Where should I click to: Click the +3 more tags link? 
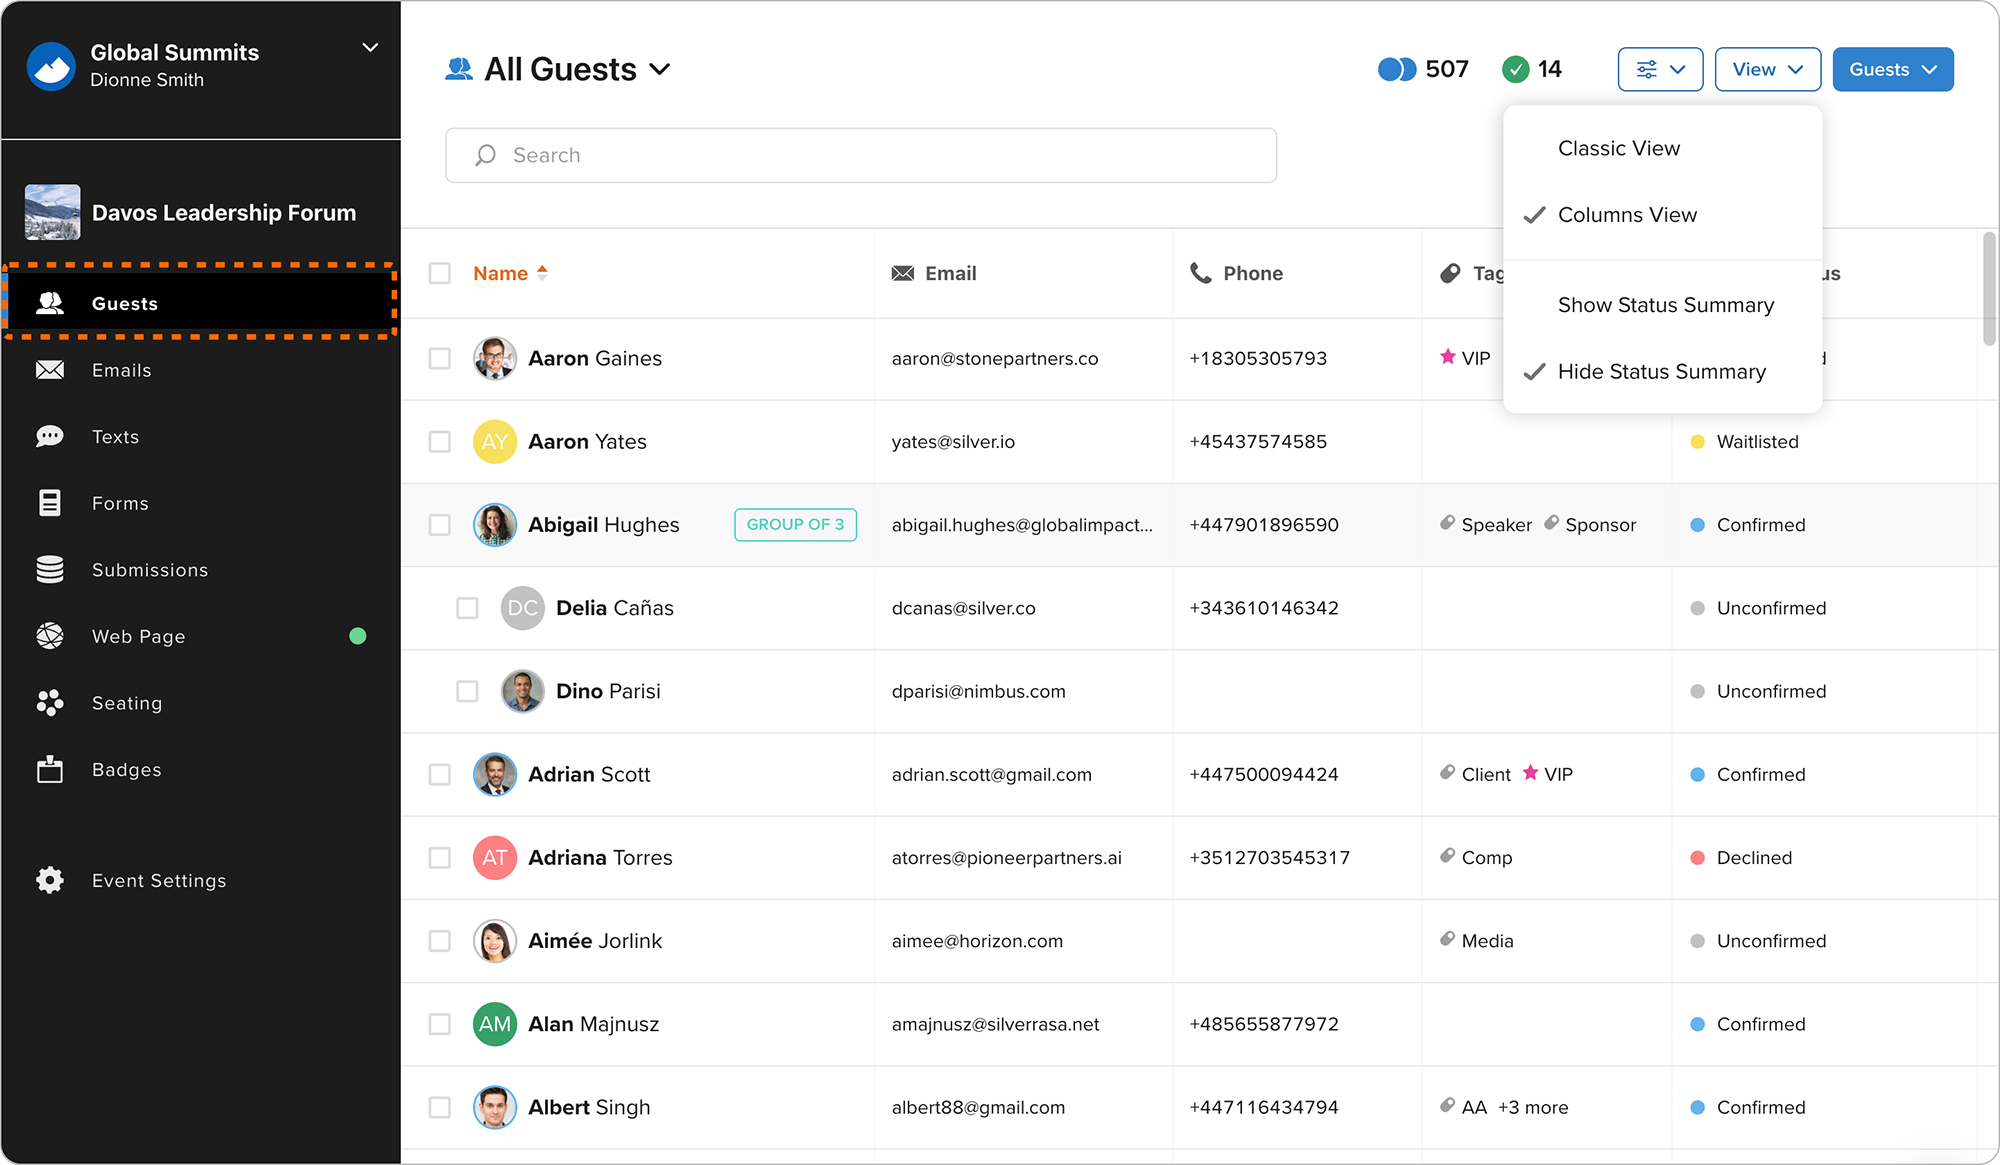click(1533, 1107)
